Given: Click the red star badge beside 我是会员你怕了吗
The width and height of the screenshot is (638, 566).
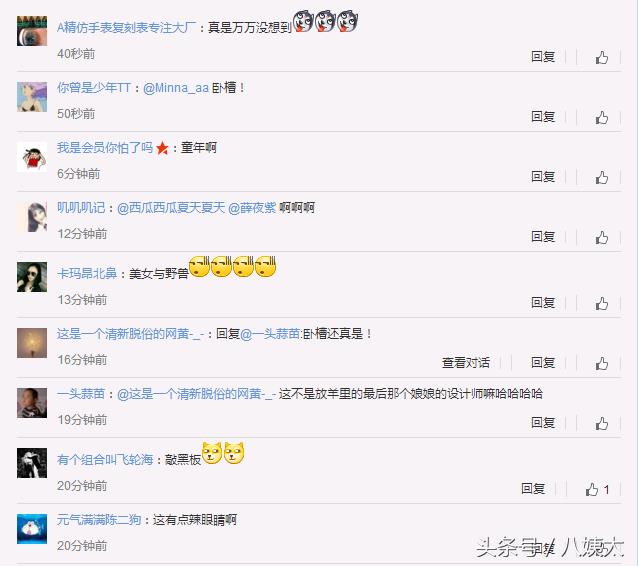Looking at the screenshot, I should [x=162, y=148].
